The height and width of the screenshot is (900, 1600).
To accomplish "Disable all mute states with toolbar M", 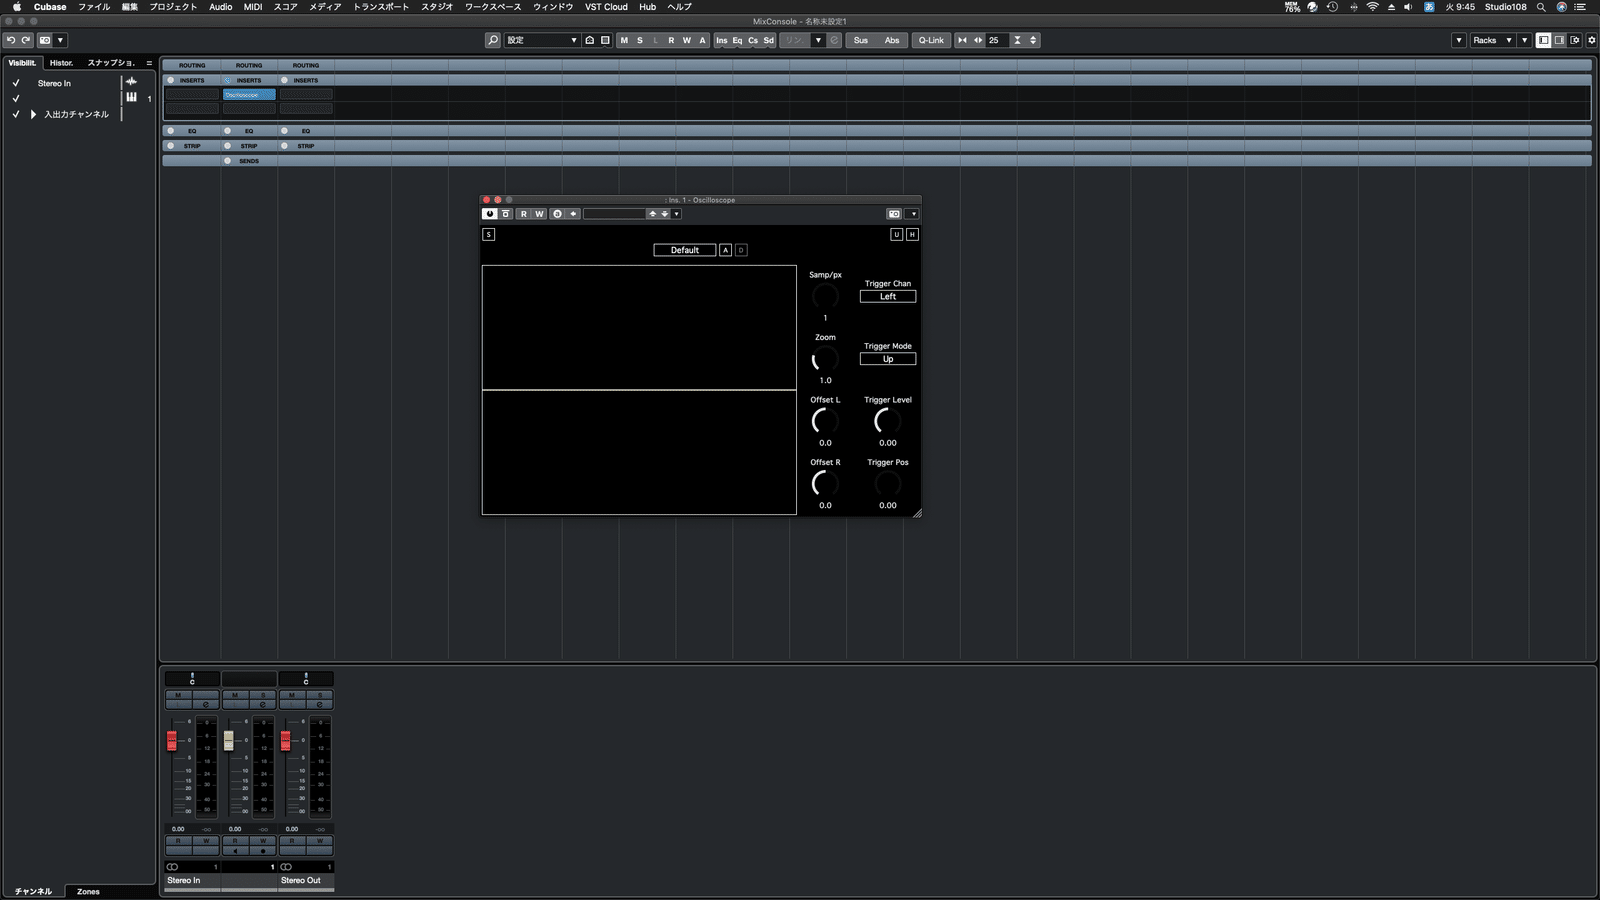I will click(x=624, y=40).
